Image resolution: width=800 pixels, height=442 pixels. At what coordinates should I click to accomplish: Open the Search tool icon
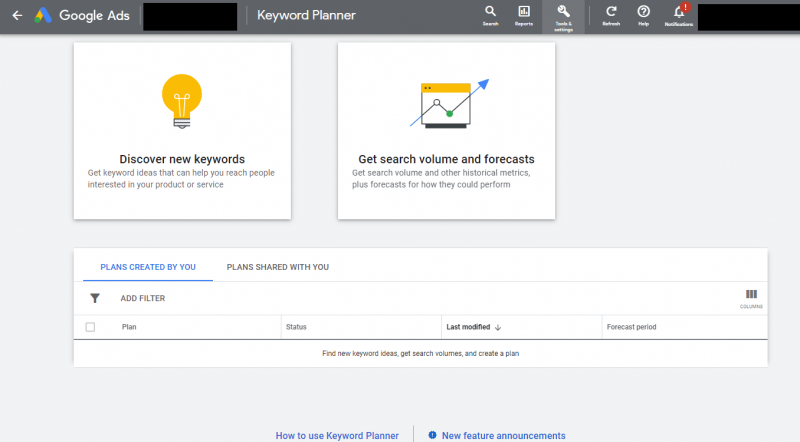(x=490, y=14)
